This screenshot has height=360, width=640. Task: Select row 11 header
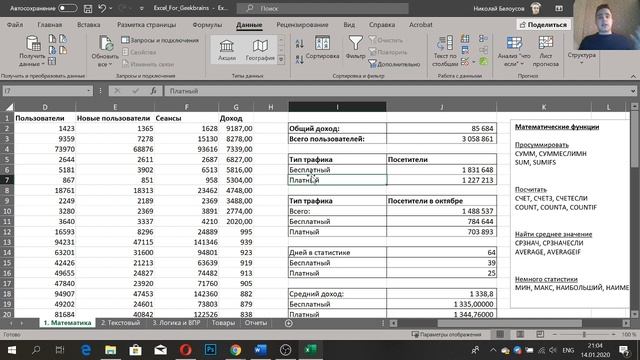click(7, 221)
